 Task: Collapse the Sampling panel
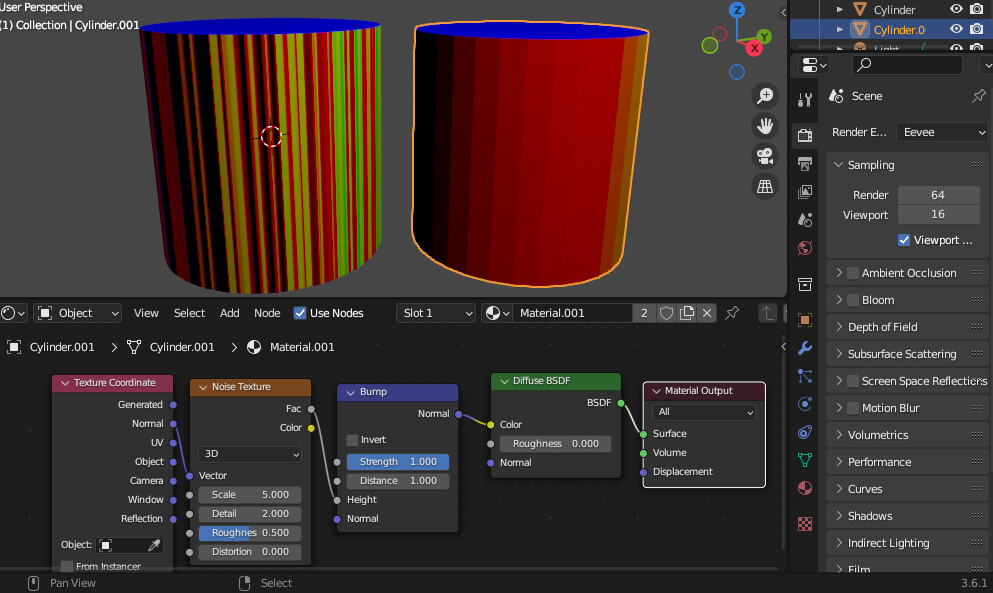point(838,165)
